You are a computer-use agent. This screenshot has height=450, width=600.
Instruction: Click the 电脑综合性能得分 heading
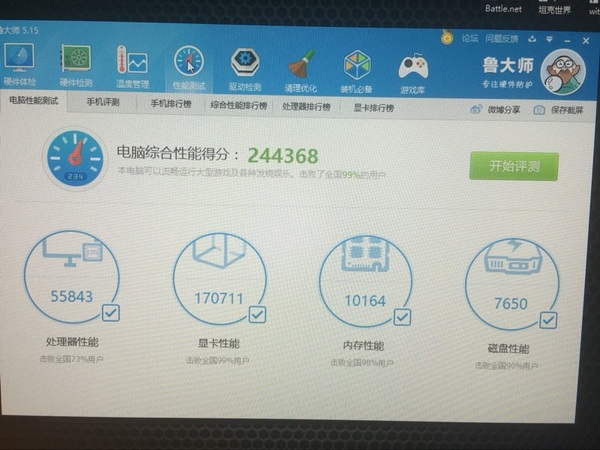(x=173, y=153)
